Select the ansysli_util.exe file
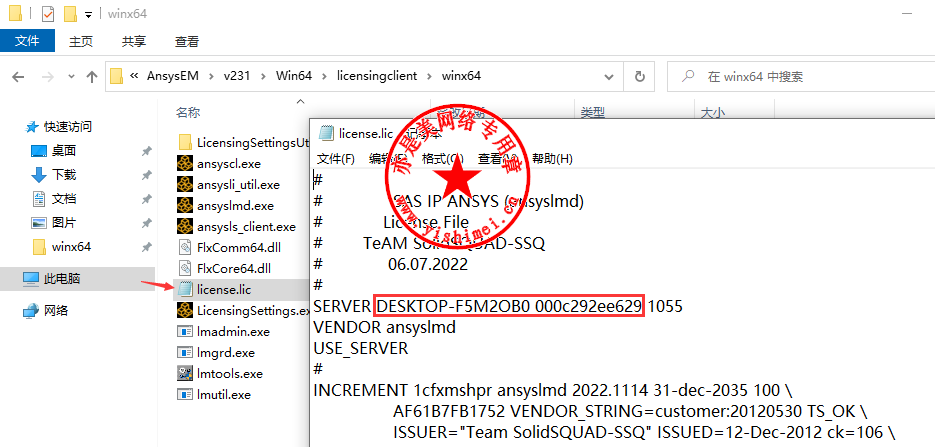The height and width of the screenshot is (447, 935). 228,185
